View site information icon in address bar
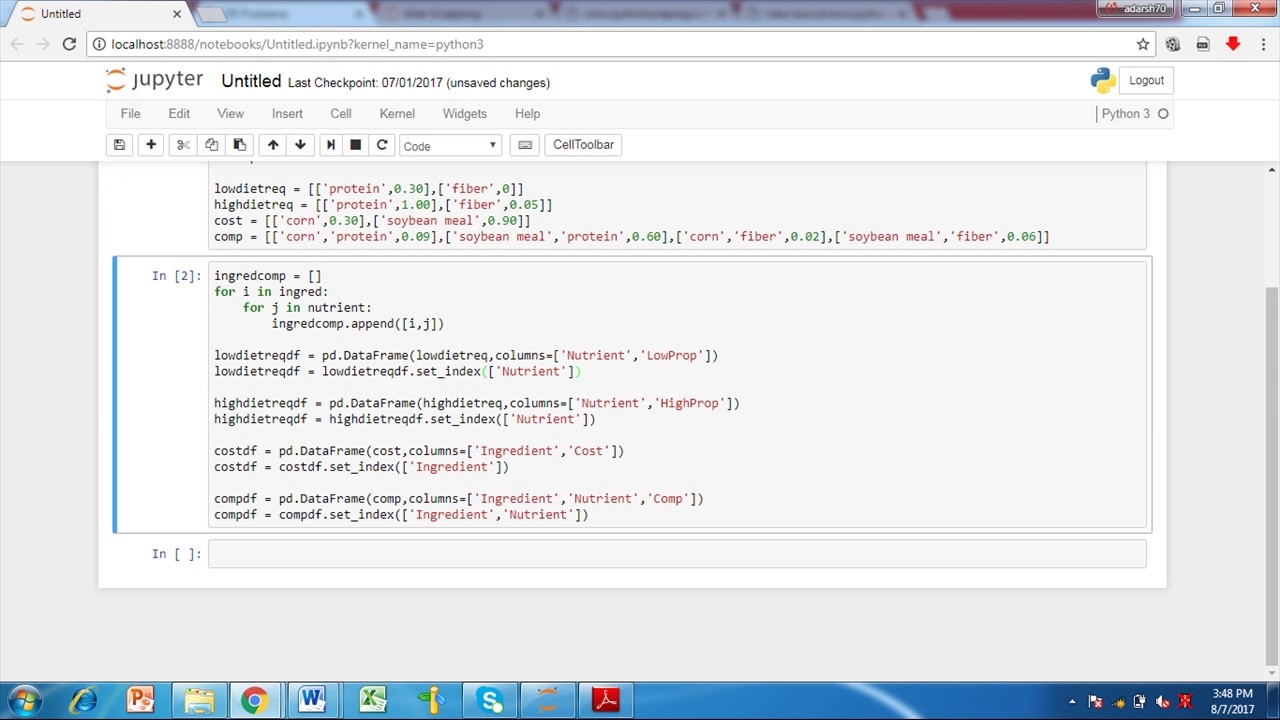Screen dimensions: 1280x720 click(99, 44)
